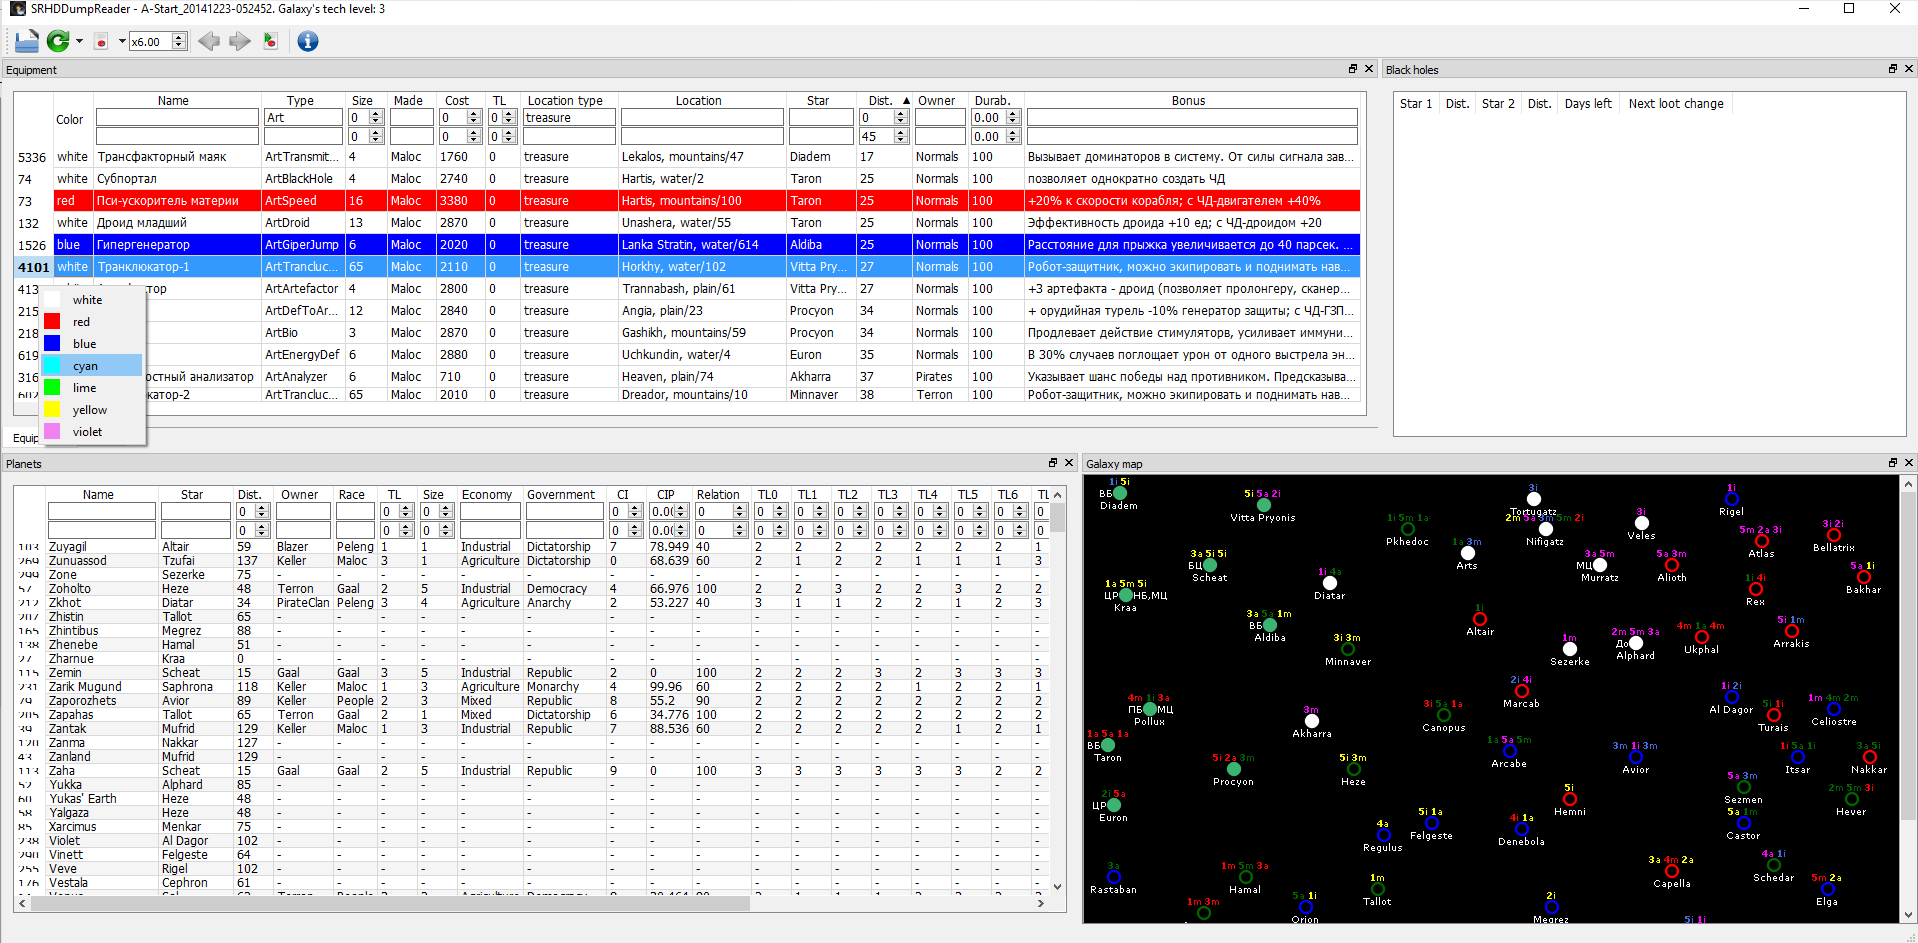Select the Aldiba star on the map
The height and width of the screenshot is (943, 1918).
(1270, 625)
